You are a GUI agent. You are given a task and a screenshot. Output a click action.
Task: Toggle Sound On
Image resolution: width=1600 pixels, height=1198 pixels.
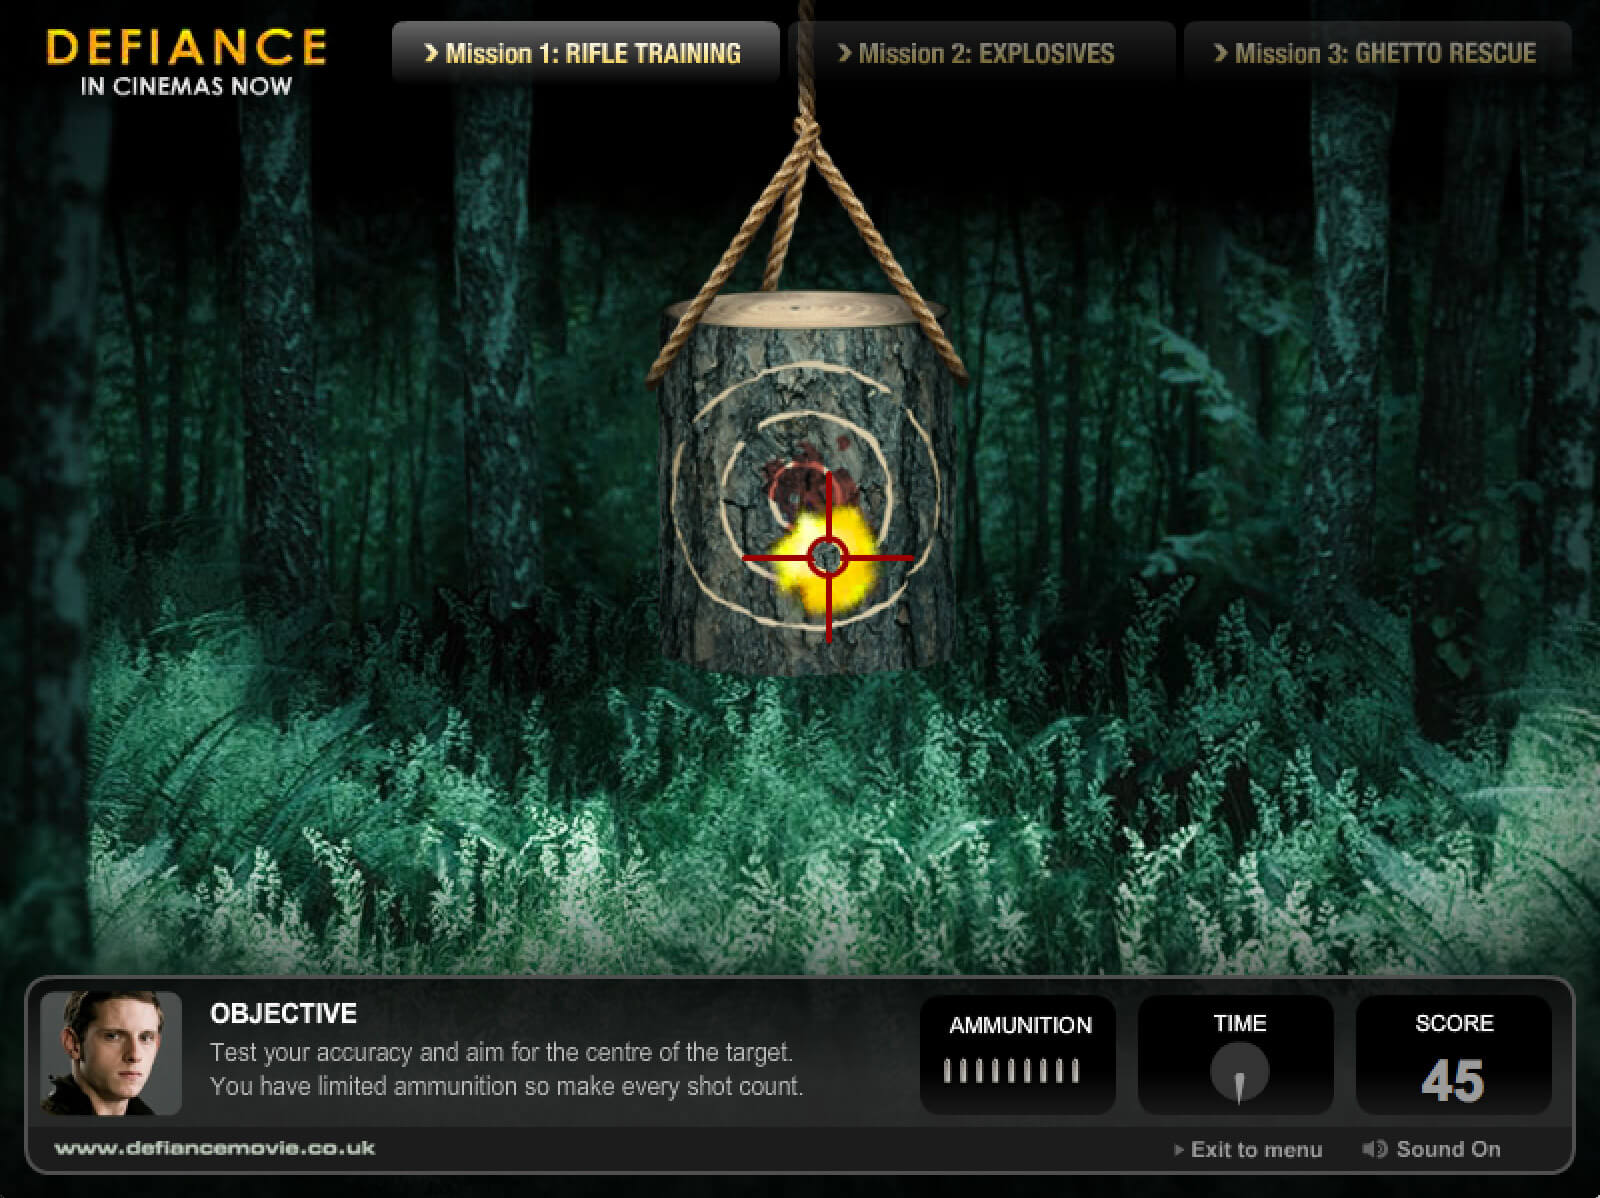point(1431,1149)
